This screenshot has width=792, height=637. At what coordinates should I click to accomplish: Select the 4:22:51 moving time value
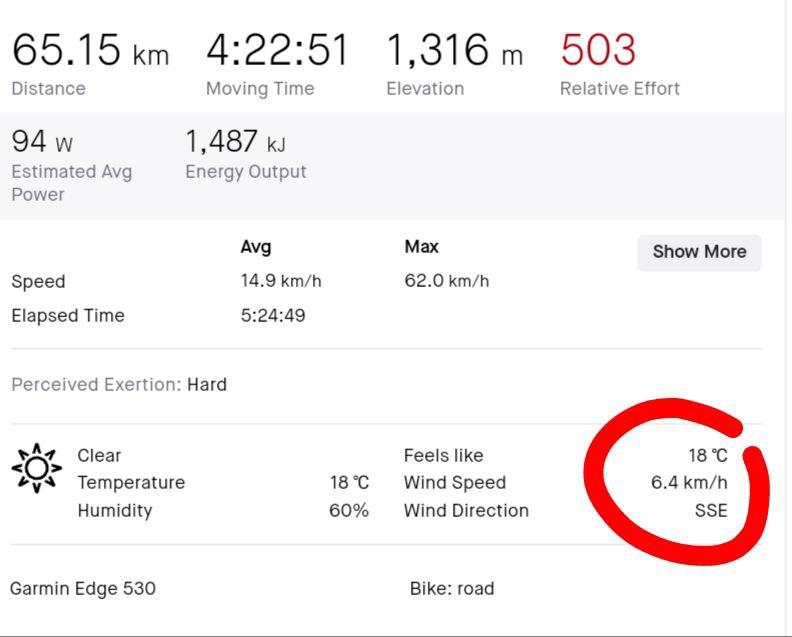pos(278,49)
